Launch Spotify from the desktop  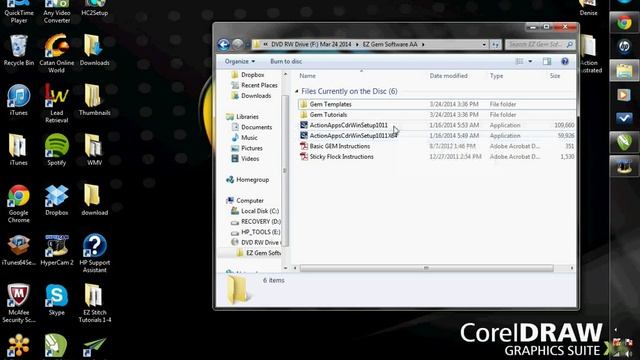pos(57,150)
